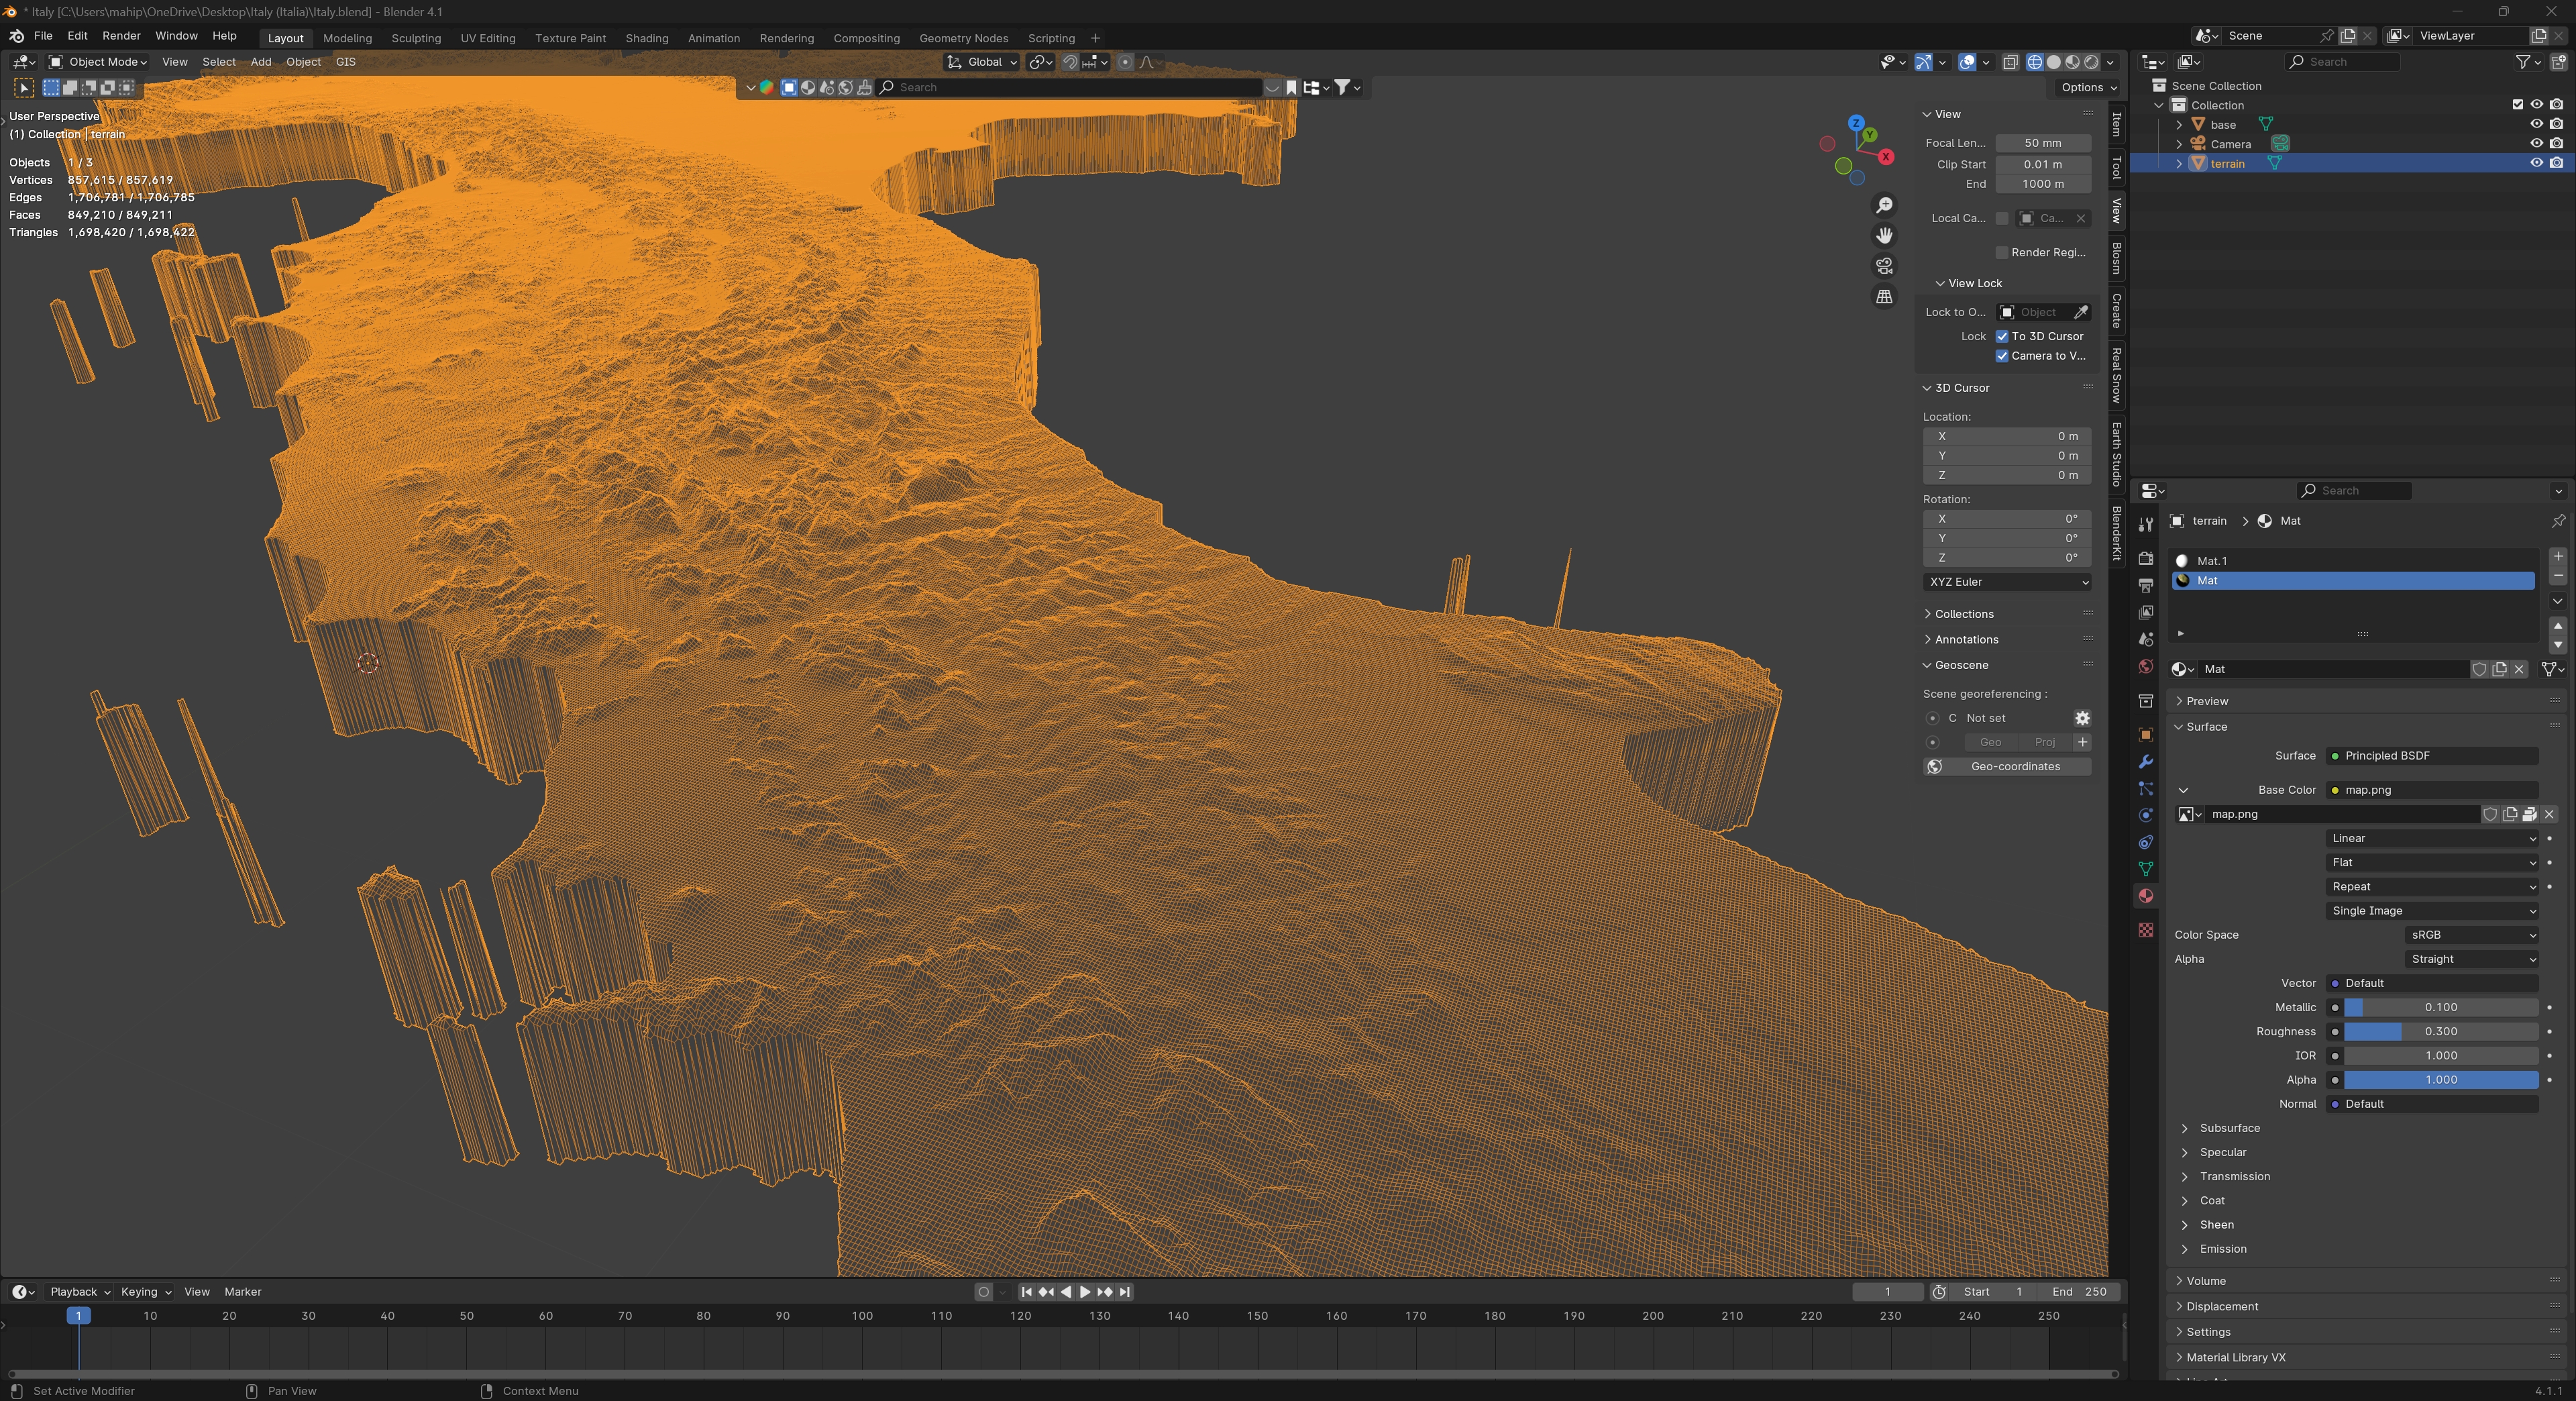Expand the Collections panel
Viewport: 2576px width, 1401px height.
tap(1963, 614)
